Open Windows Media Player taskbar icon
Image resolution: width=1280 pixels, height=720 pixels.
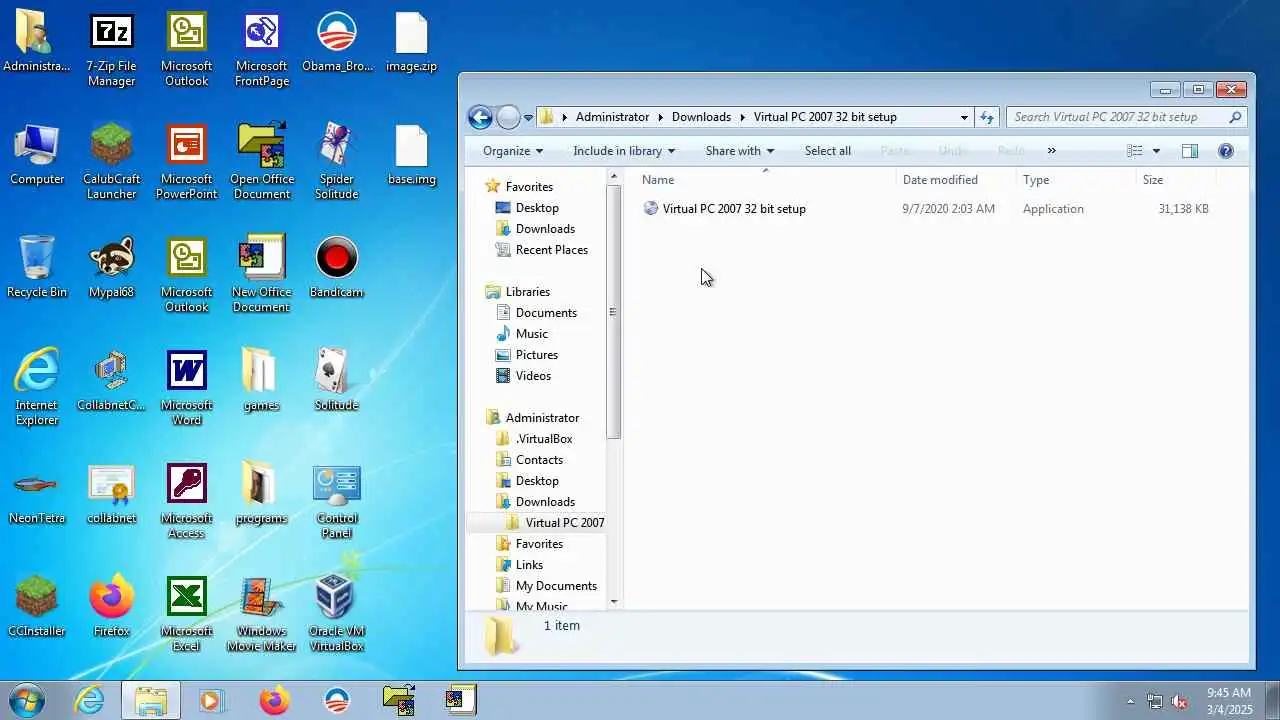click(x=211, y=701)
